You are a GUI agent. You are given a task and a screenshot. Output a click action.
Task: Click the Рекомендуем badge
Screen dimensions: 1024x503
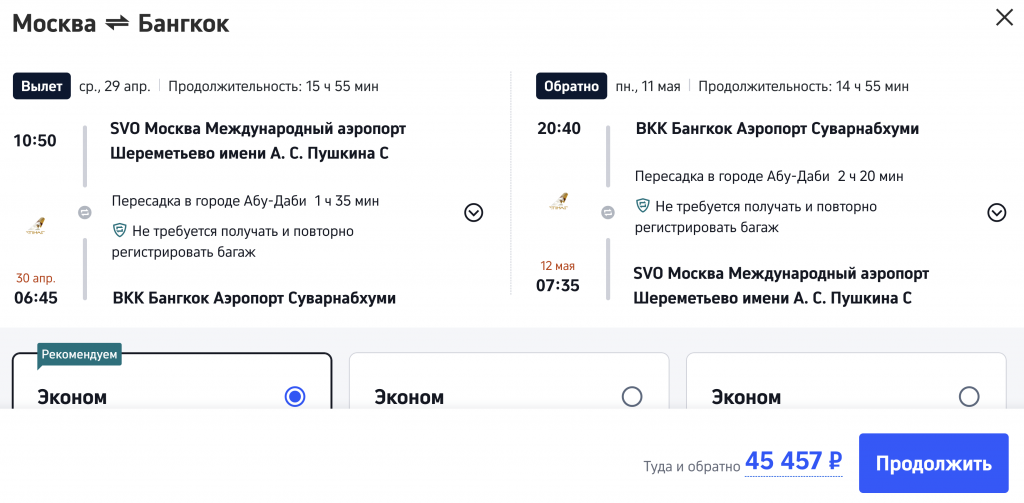(81, 354)
